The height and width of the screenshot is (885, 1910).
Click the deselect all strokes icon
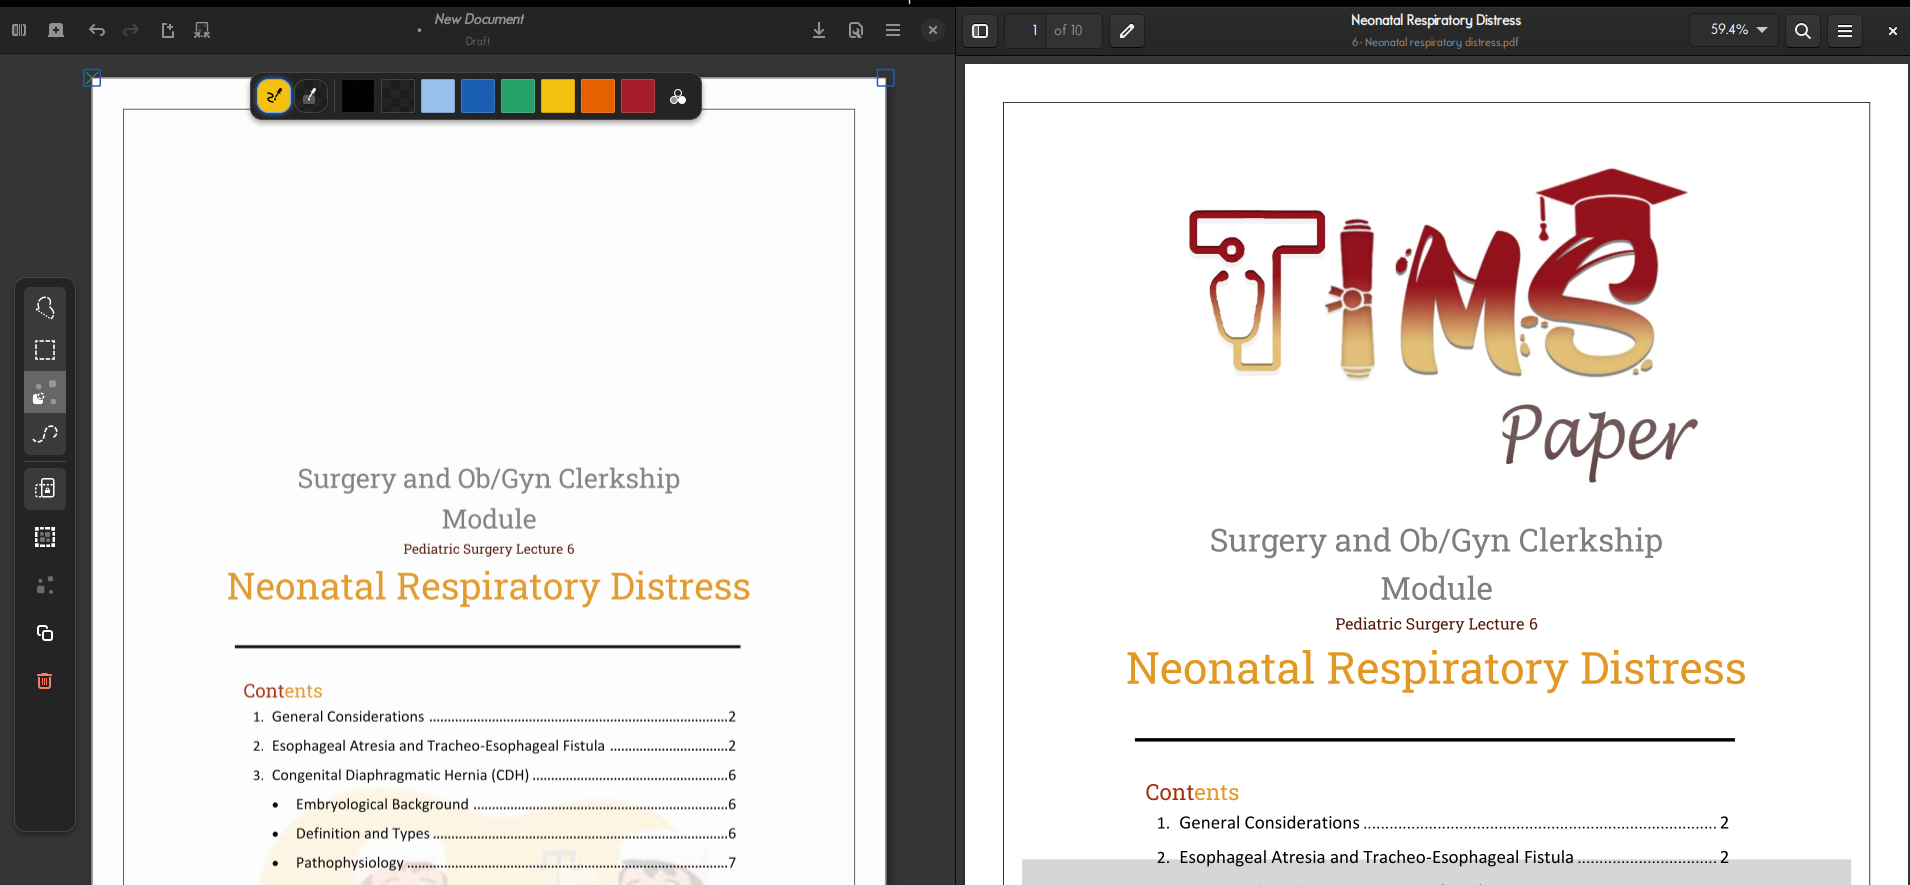tap(45, 585)
